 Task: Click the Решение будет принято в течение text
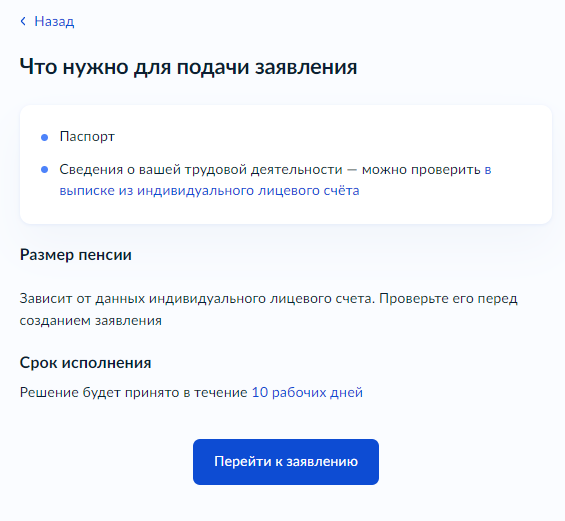point(134,392)
